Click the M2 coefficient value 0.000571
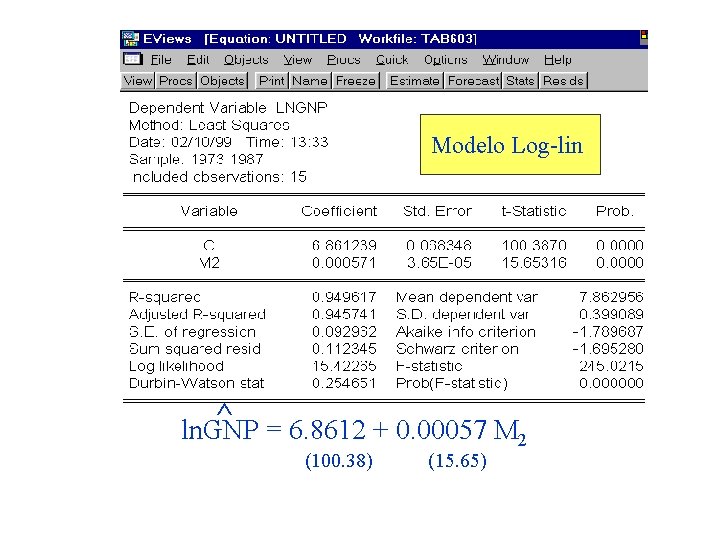720x540 pixels. click(x=344, y=263)
